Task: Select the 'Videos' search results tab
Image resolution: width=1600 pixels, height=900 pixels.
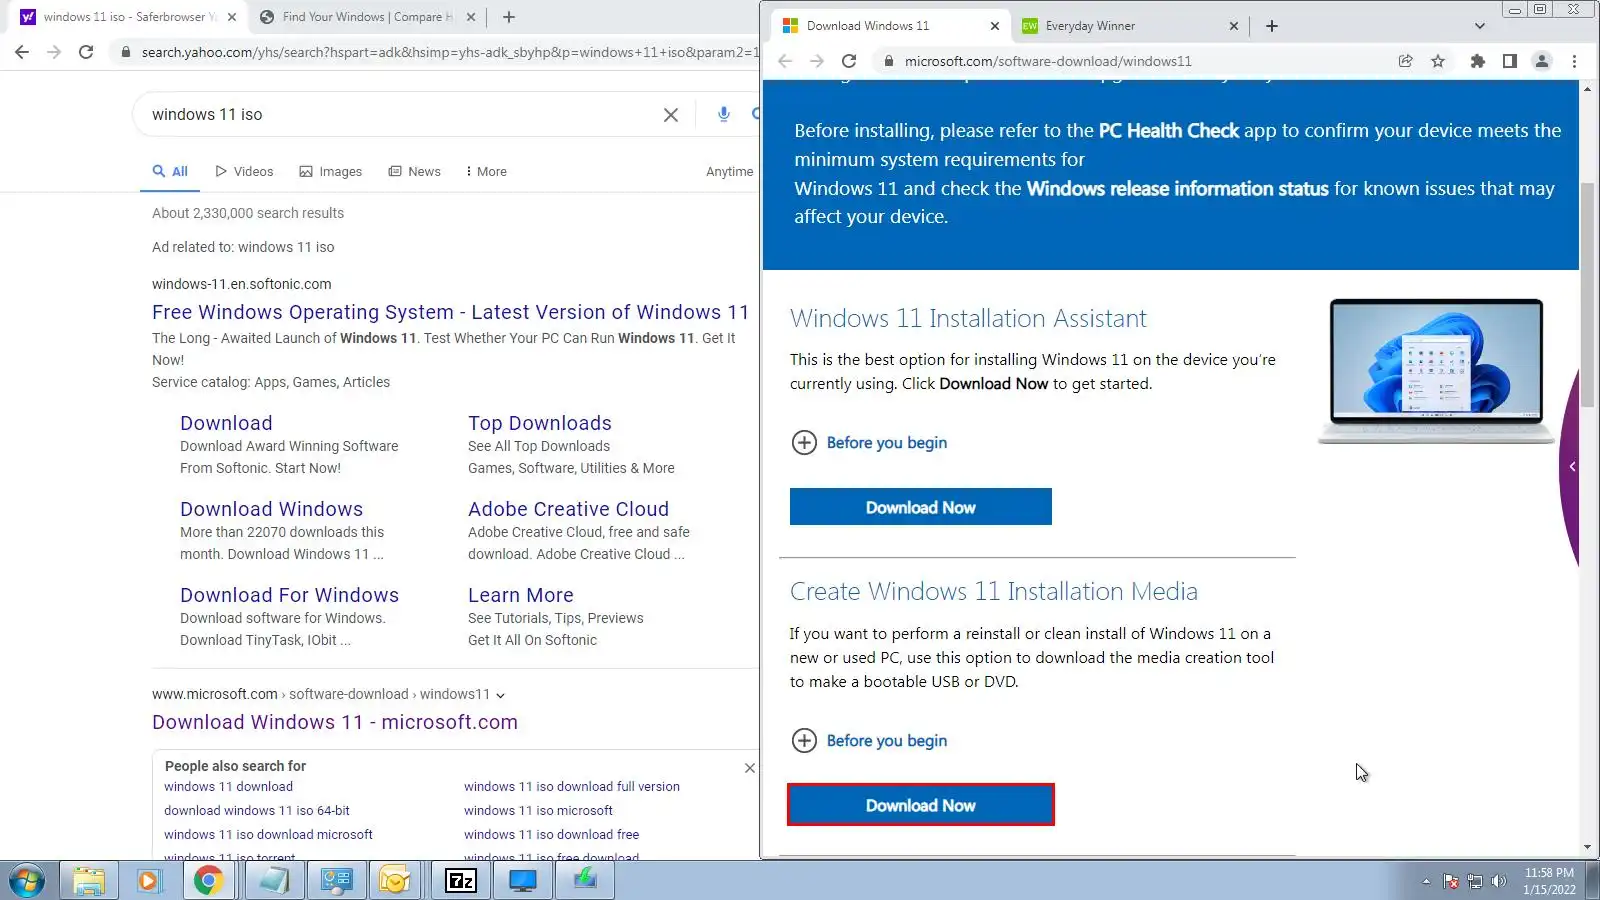Action: tap(244, 172)
